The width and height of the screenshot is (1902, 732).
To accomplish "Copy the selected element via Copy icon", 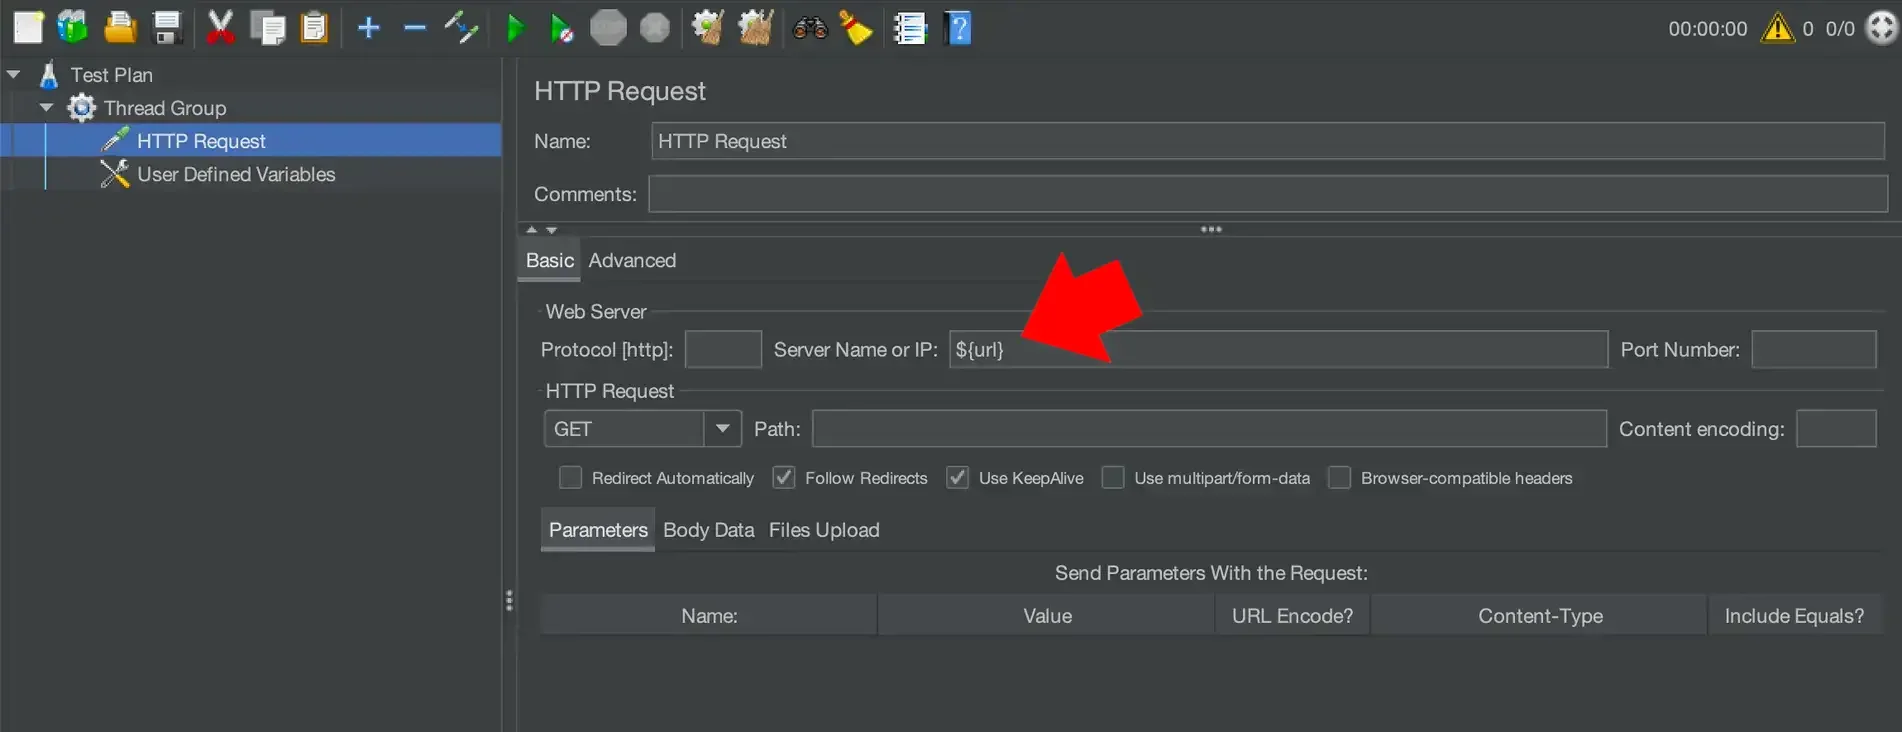I will tap(268, 28).
